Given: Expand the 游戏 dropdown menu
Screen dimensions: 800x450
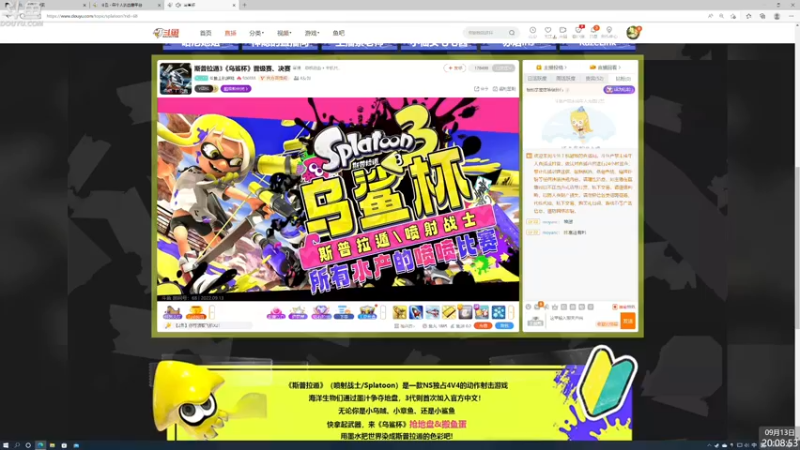Looking at the screenshot, I should (312, 33).
